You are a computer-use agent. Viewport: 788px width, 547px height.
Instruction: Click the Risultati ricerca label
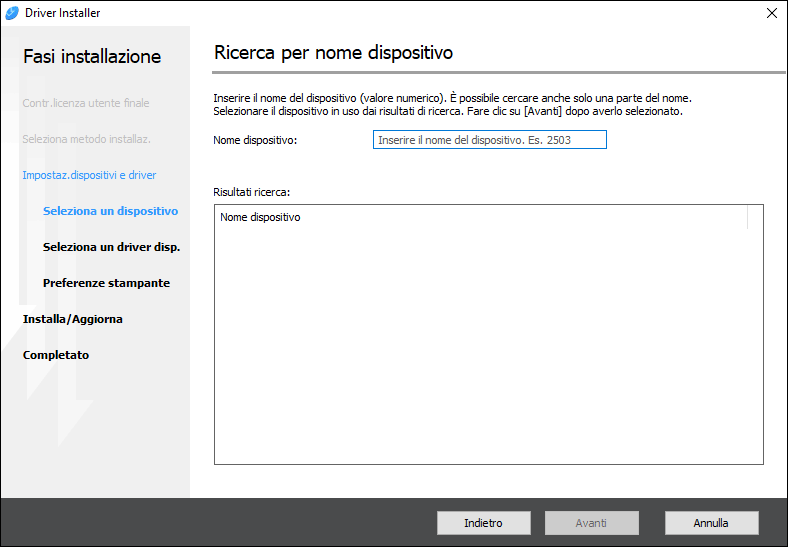(x=252, y=192)
